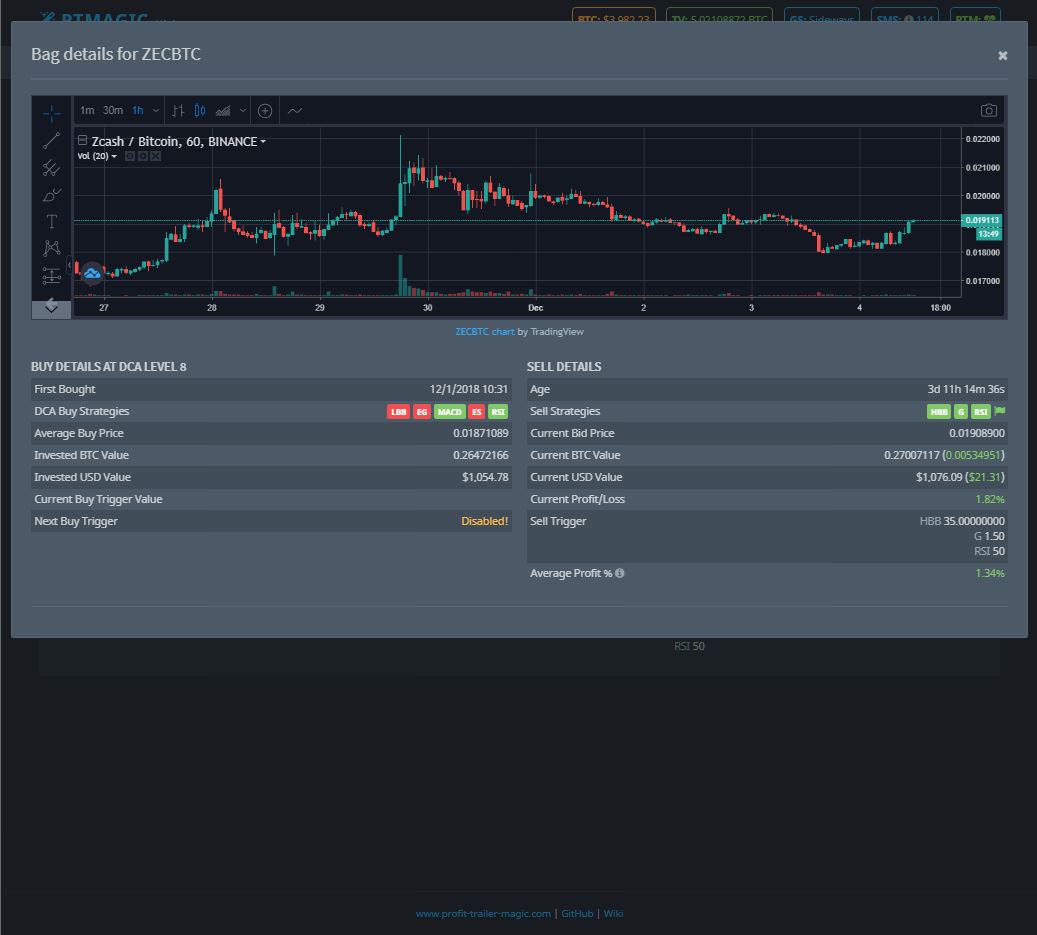Choose the area chart style
The width and height of the screenshot is (1037, 935).
[x=223, y=110]
